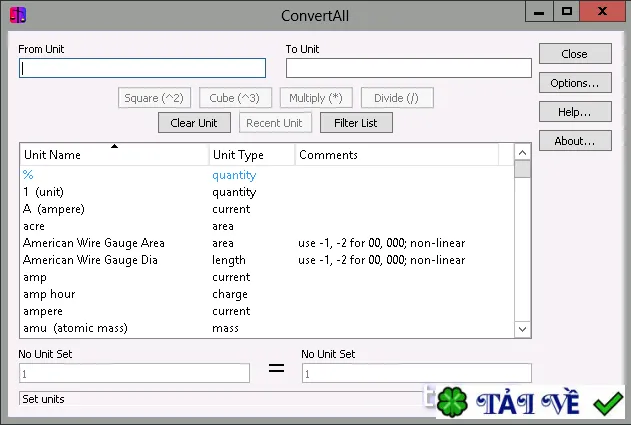Viewport: 631px width, 425px height.
Task: Select American Wire Gauge Area row
Action: pyautogui.click(x=267, y=243)
